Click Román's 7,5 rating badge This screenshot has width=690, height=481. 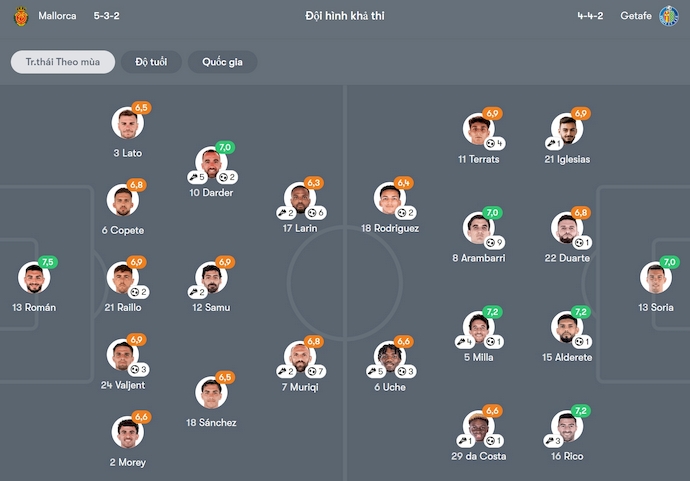click(x=48, y=262)
